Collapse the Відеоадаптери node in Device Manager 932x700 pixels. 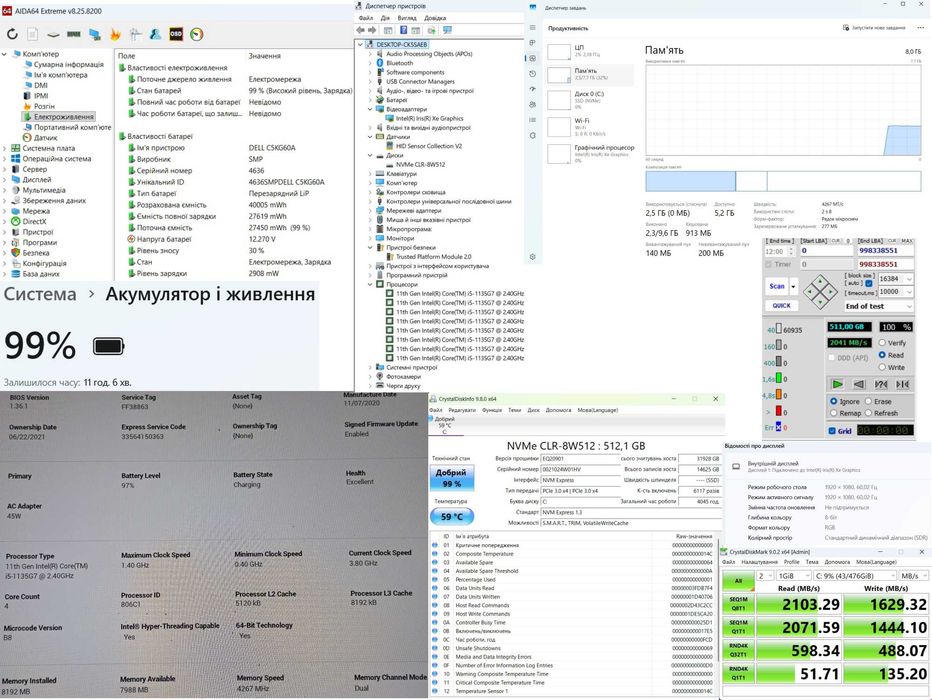point(370,109)
